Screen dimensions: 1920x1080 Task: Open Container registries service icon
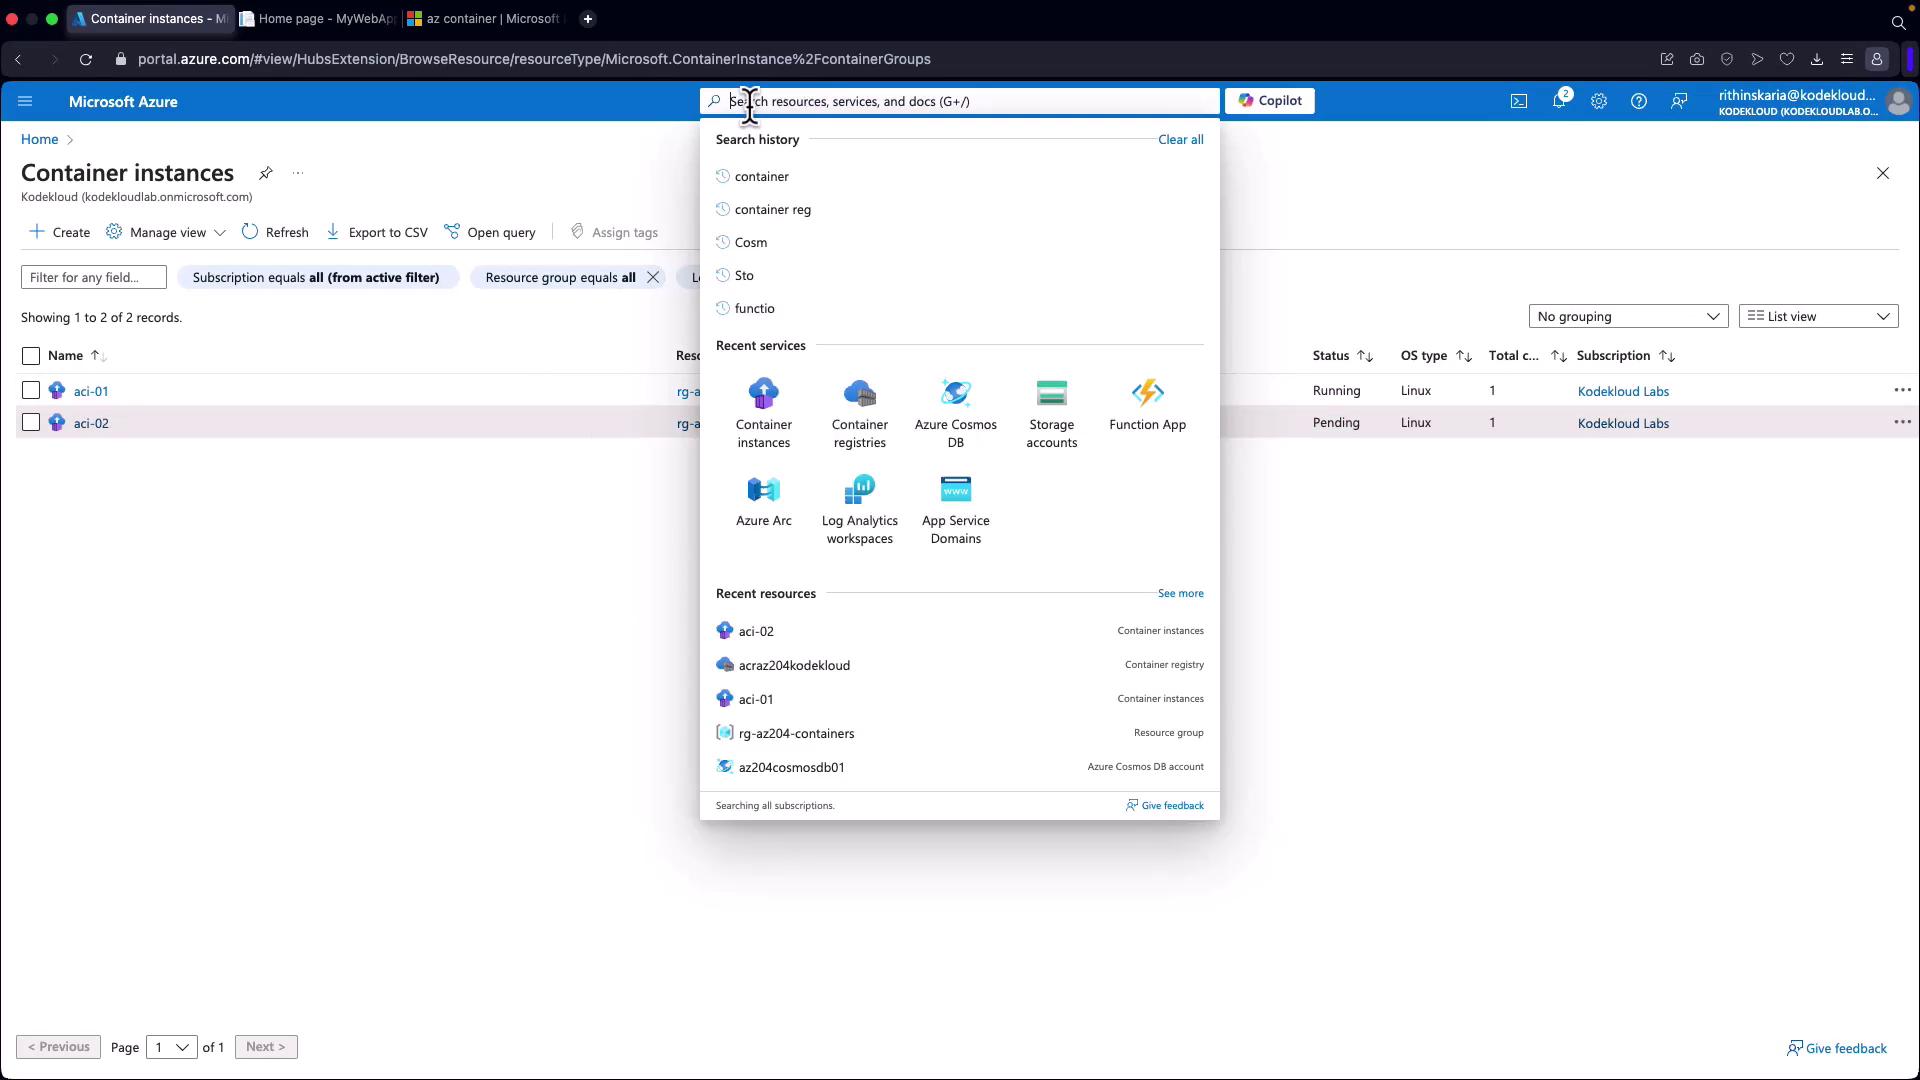[x=859, y=393]
